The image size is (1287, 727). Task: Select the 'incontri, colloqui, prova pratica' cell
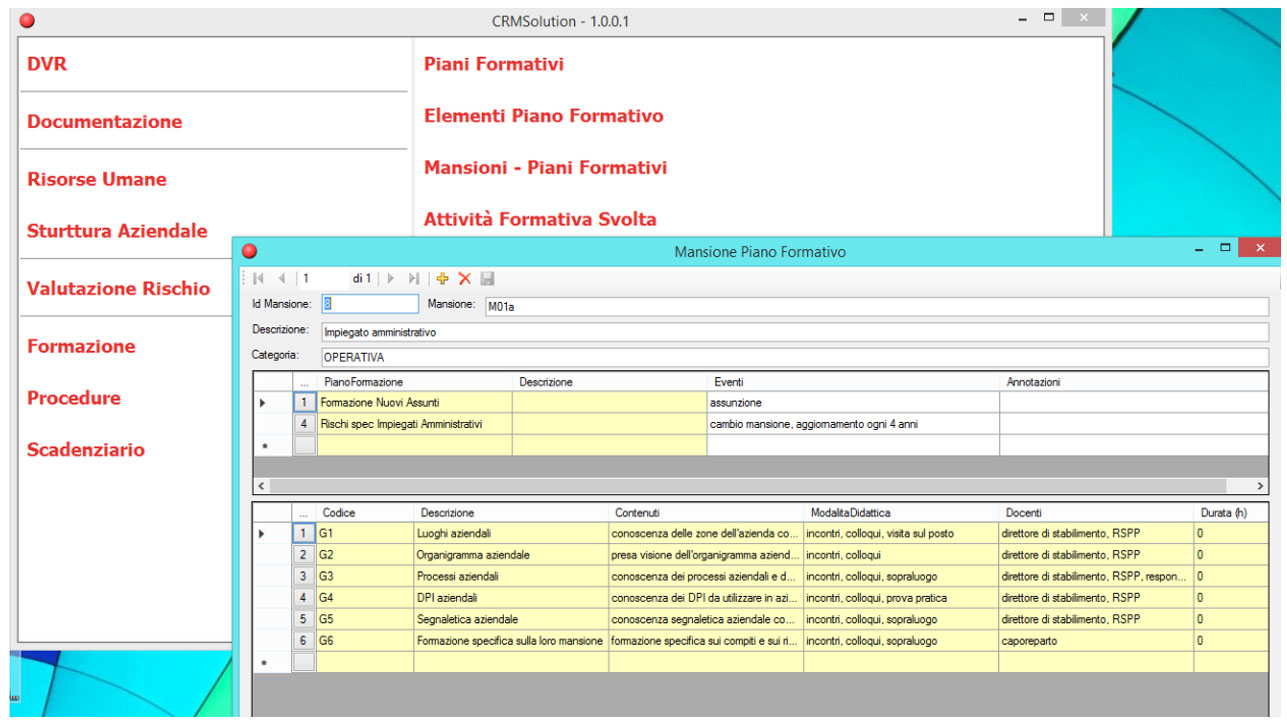click(x=901, y=598)
